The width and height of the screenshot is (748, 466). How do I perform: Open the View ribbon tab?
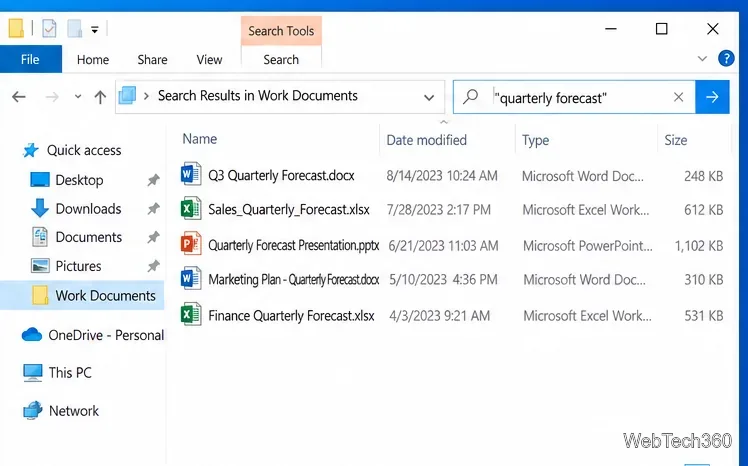tap(209, 60)
